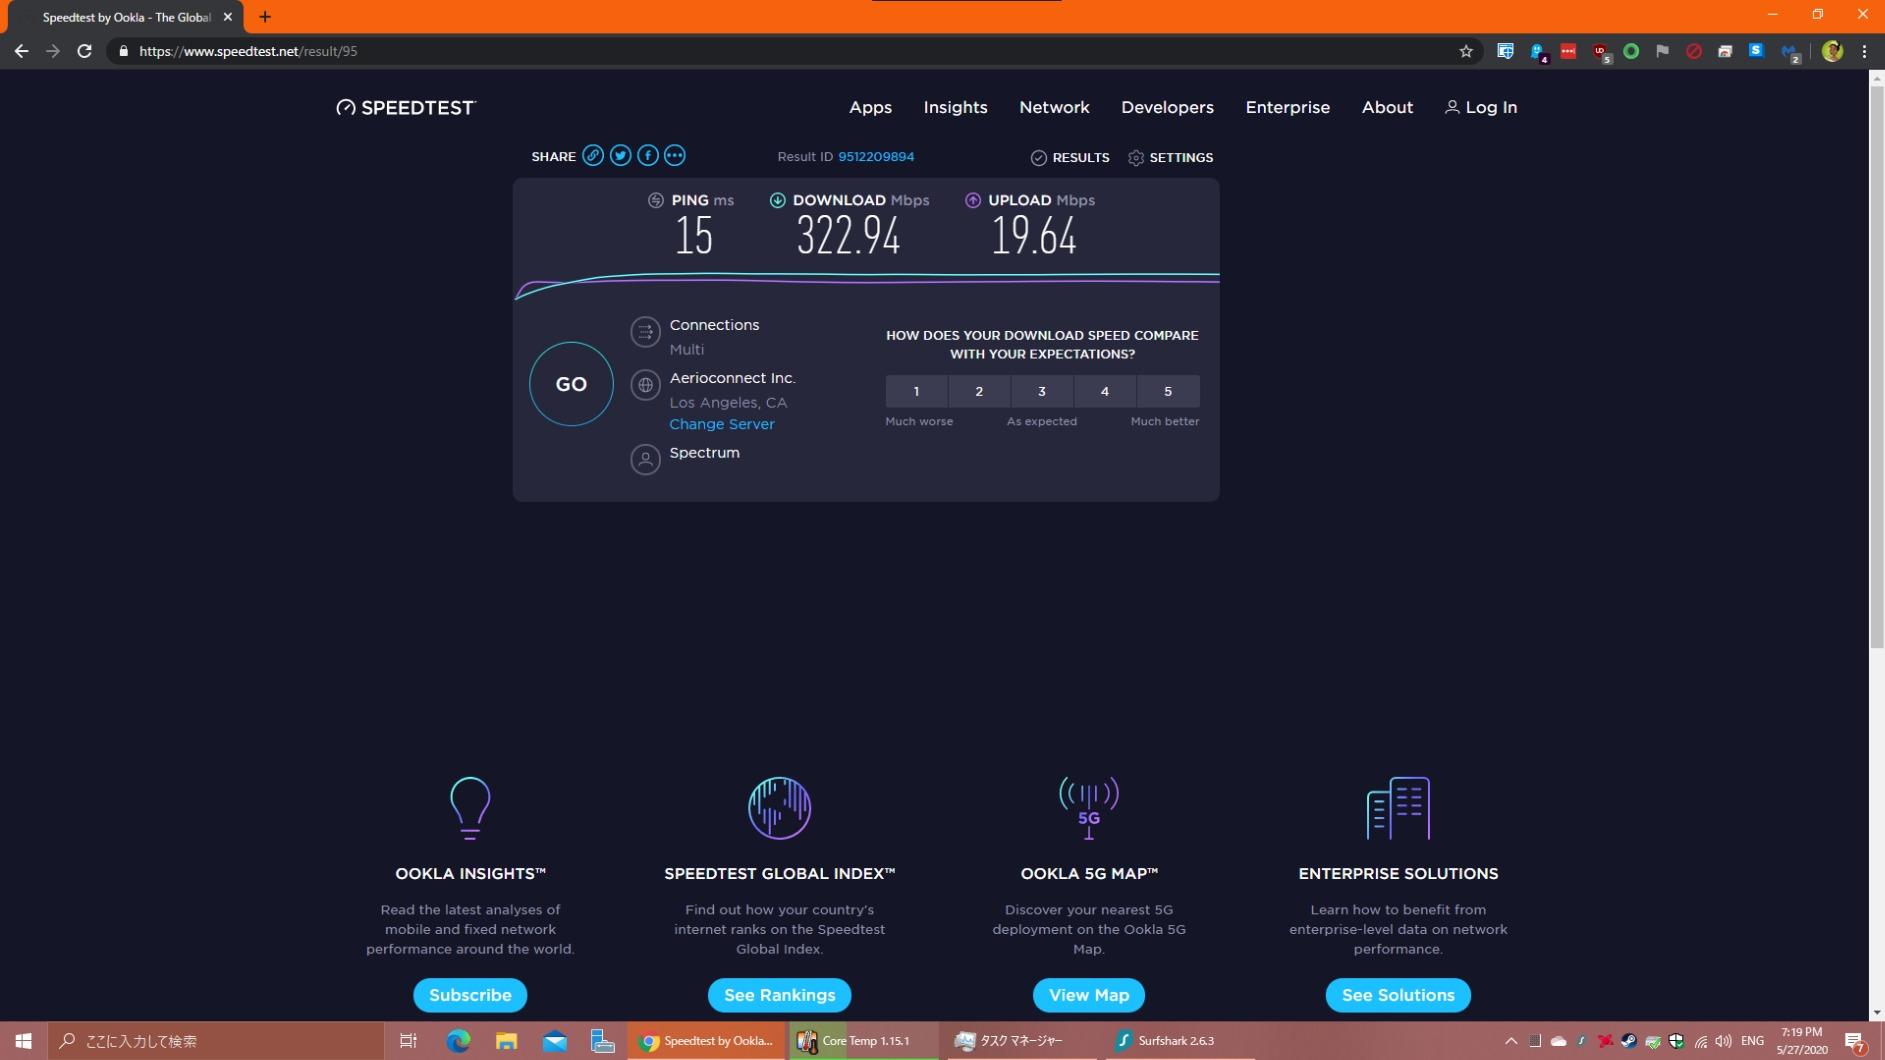Click Log In at the top right
1885x1060 pixels.
(x=1481, y=107)
